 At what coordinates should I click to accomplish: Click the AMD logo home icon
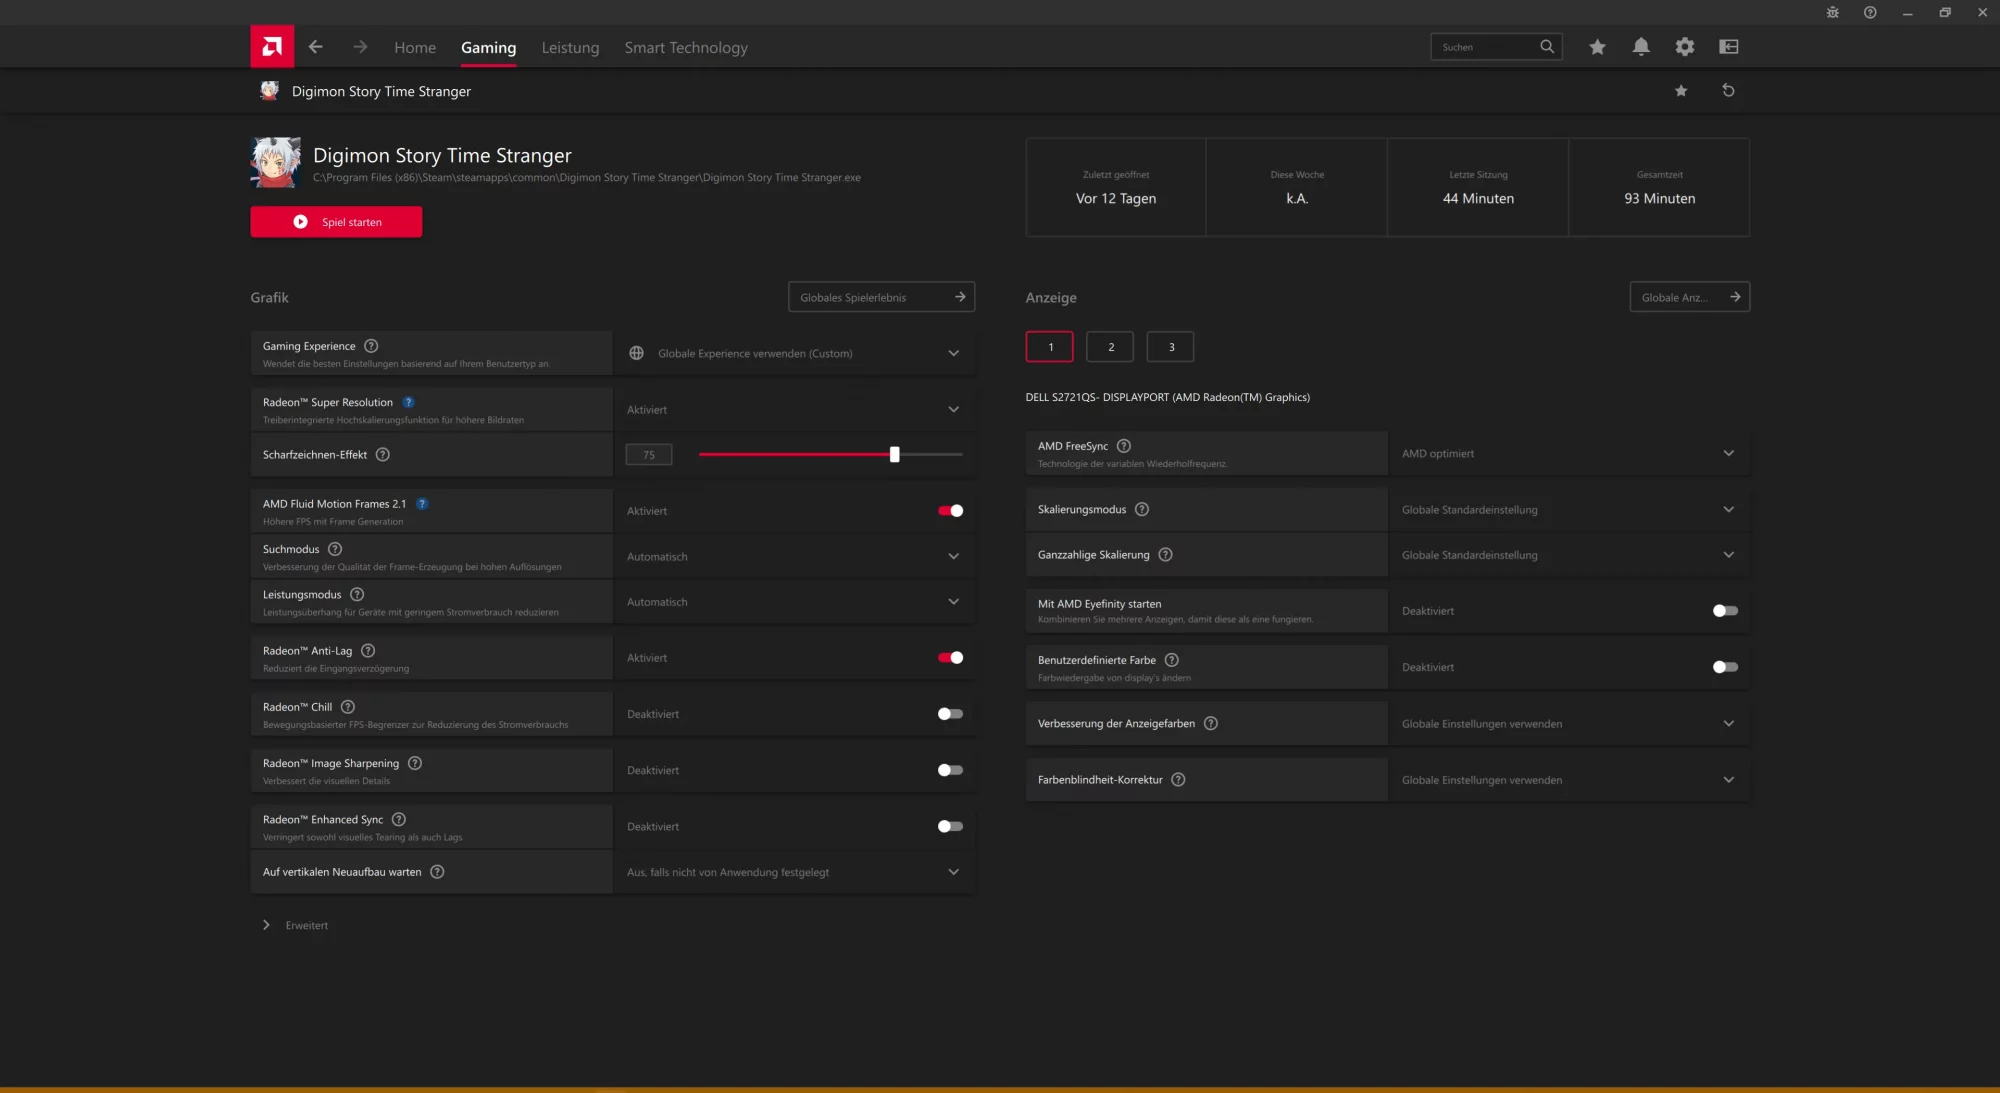click(x=272, y=46)
